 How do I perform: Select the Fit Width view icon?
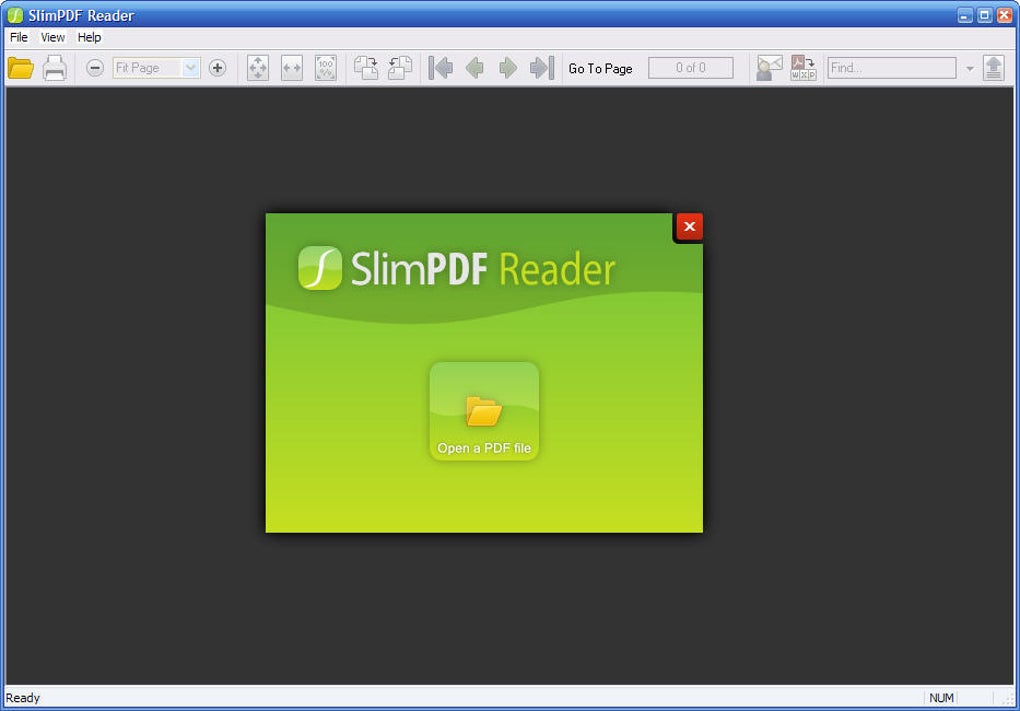click(292, 68)
